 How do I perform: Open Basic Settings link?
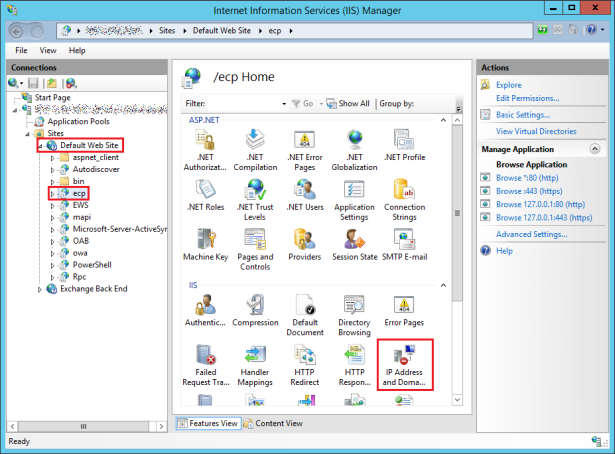tap(523, 115)
